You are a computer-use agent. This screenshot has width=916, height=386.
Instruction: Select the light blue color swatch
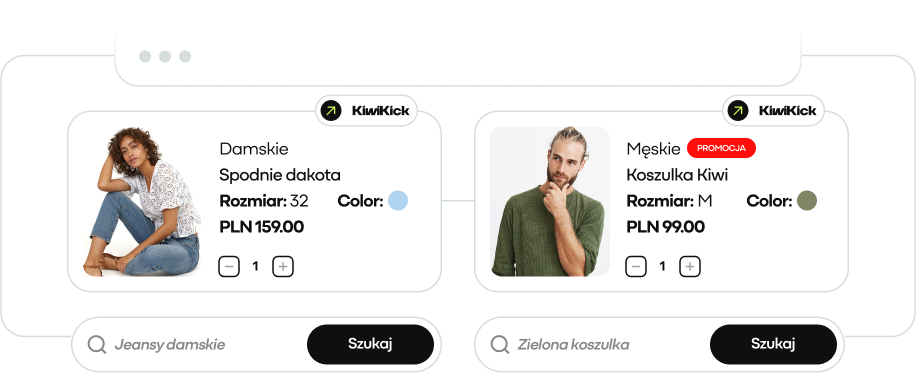pos(398,200)
